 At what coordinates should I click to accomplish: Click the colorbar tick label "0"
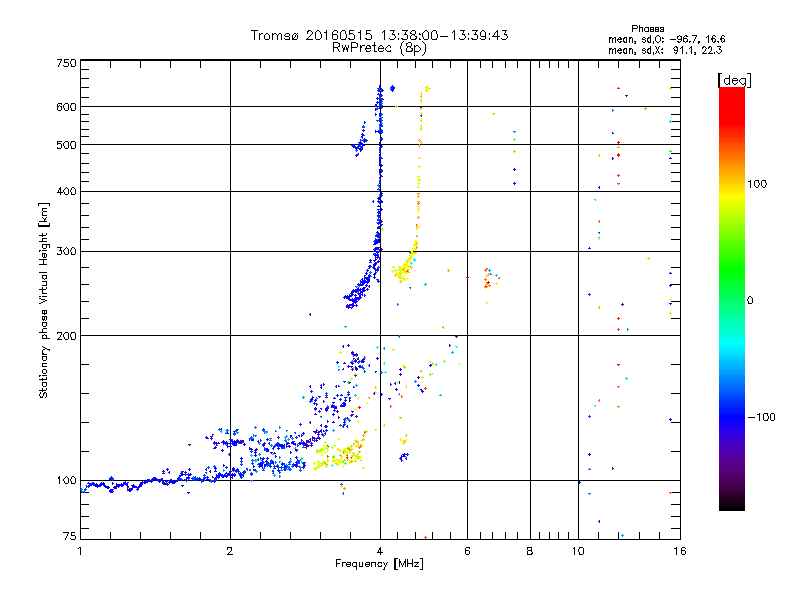click(750, 301)
